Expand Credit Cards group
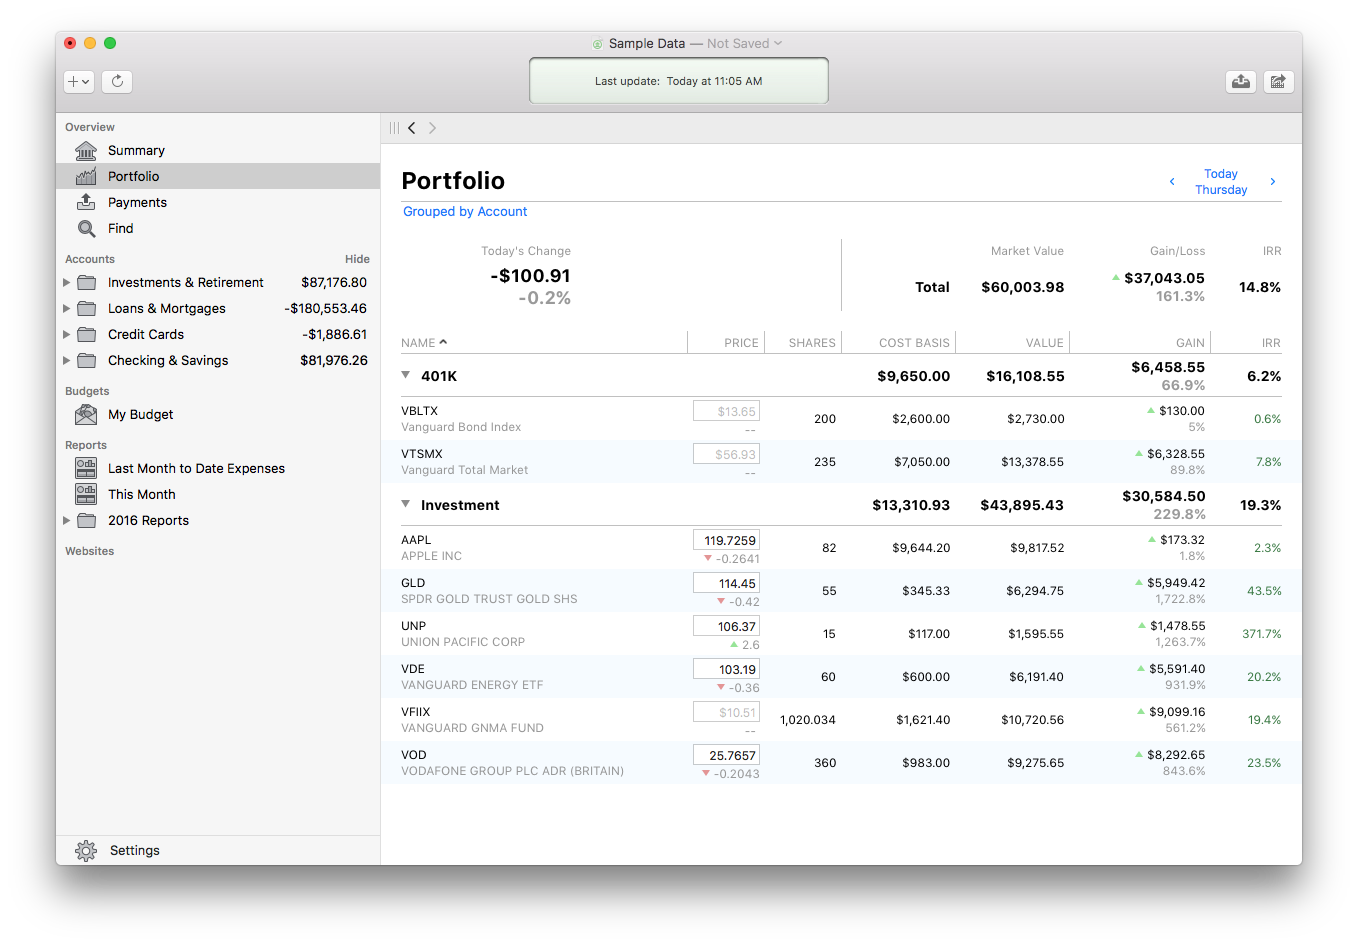1358x945 pixels. (66, 334)
